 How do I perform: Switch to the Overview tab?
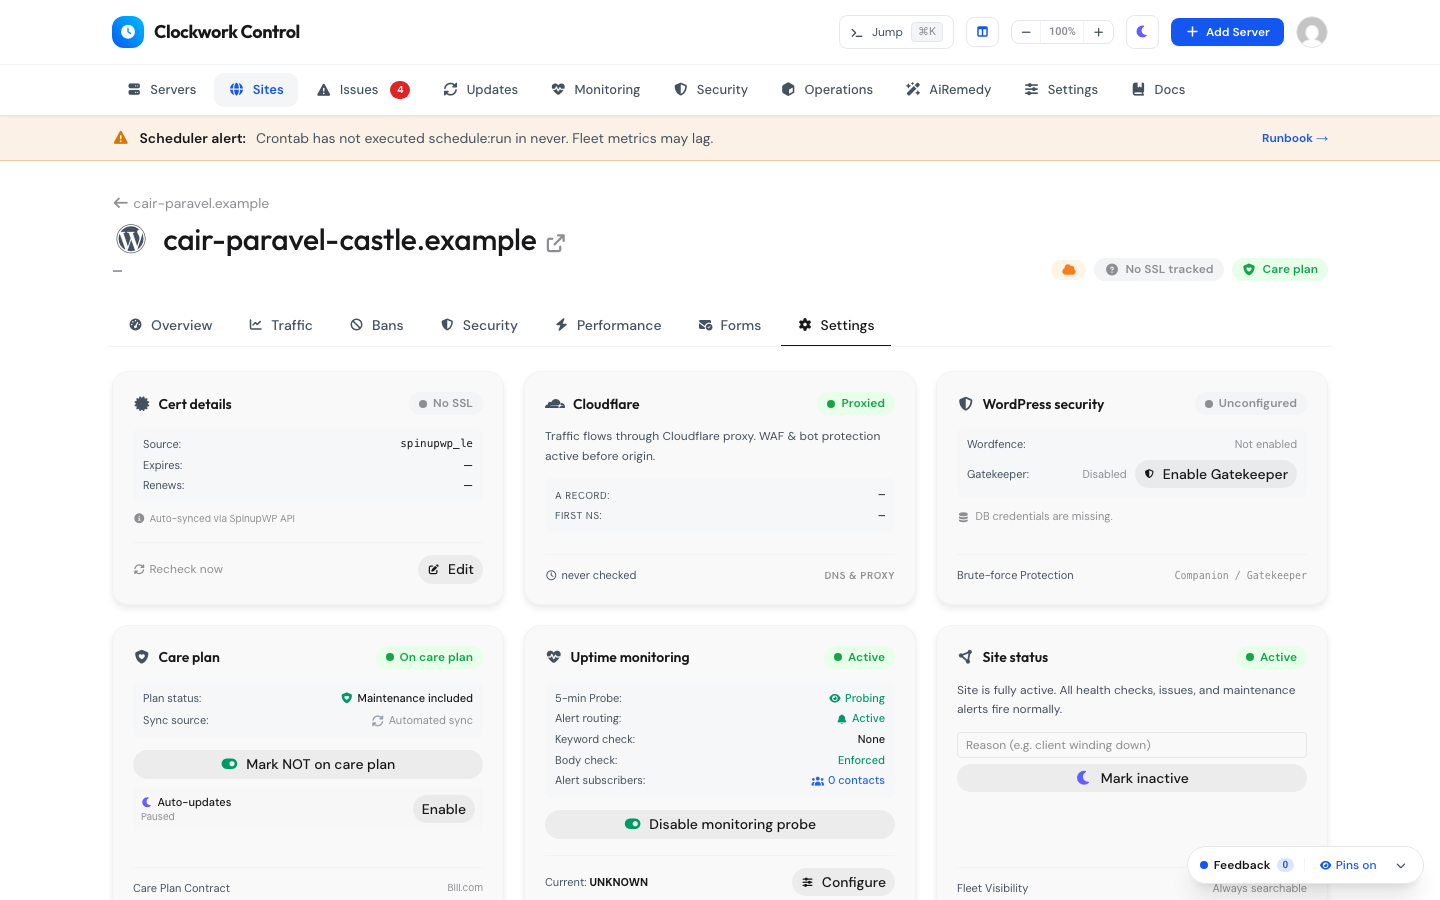pyautogui.click(x=171, y=325)
